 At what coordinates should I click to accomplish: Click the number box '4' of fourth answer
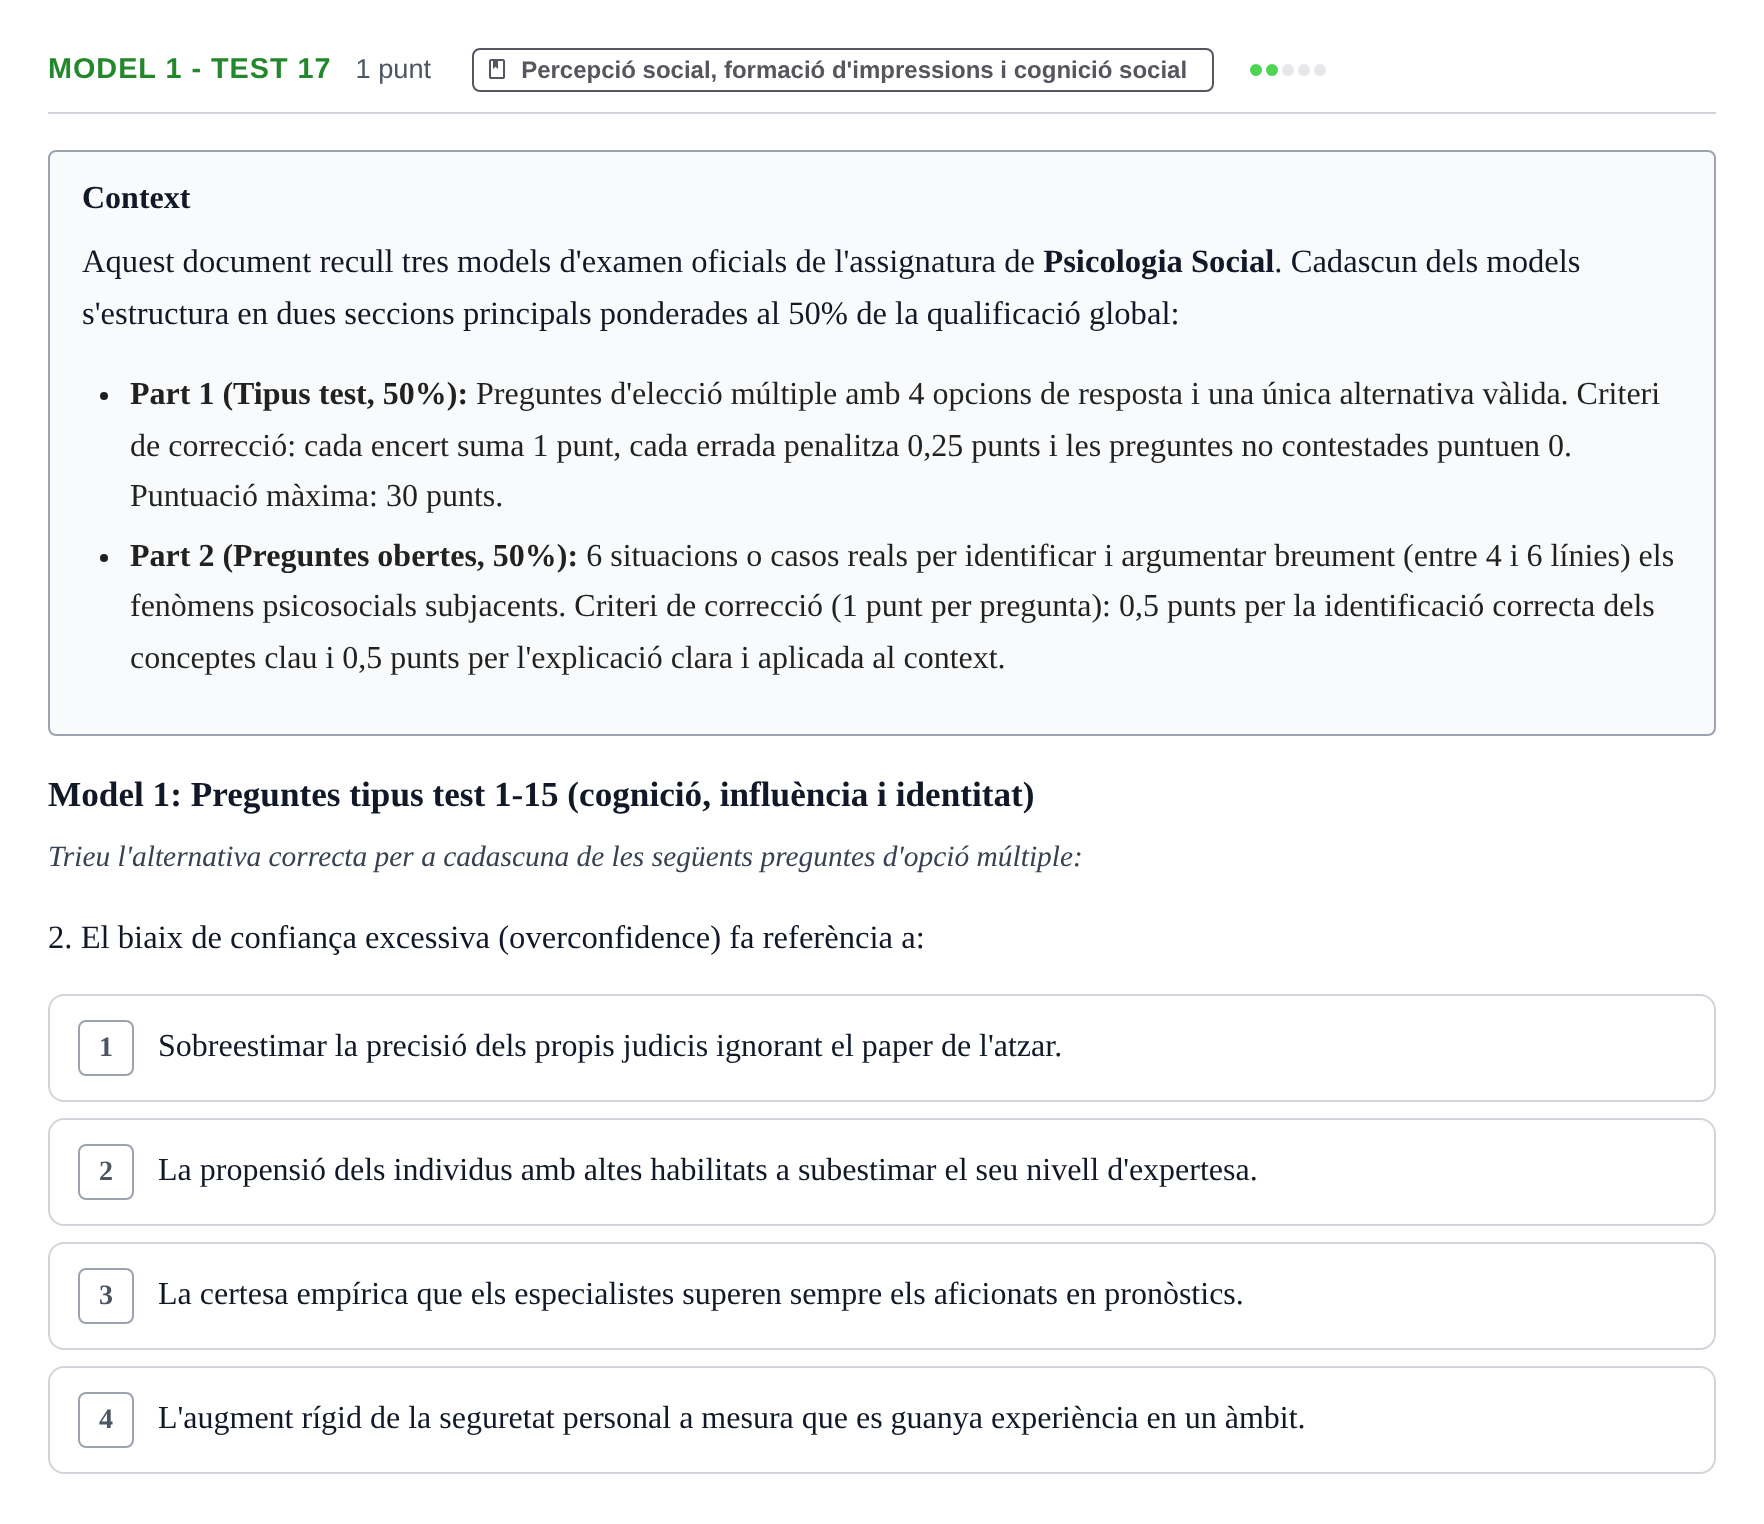pos(106,1420)
